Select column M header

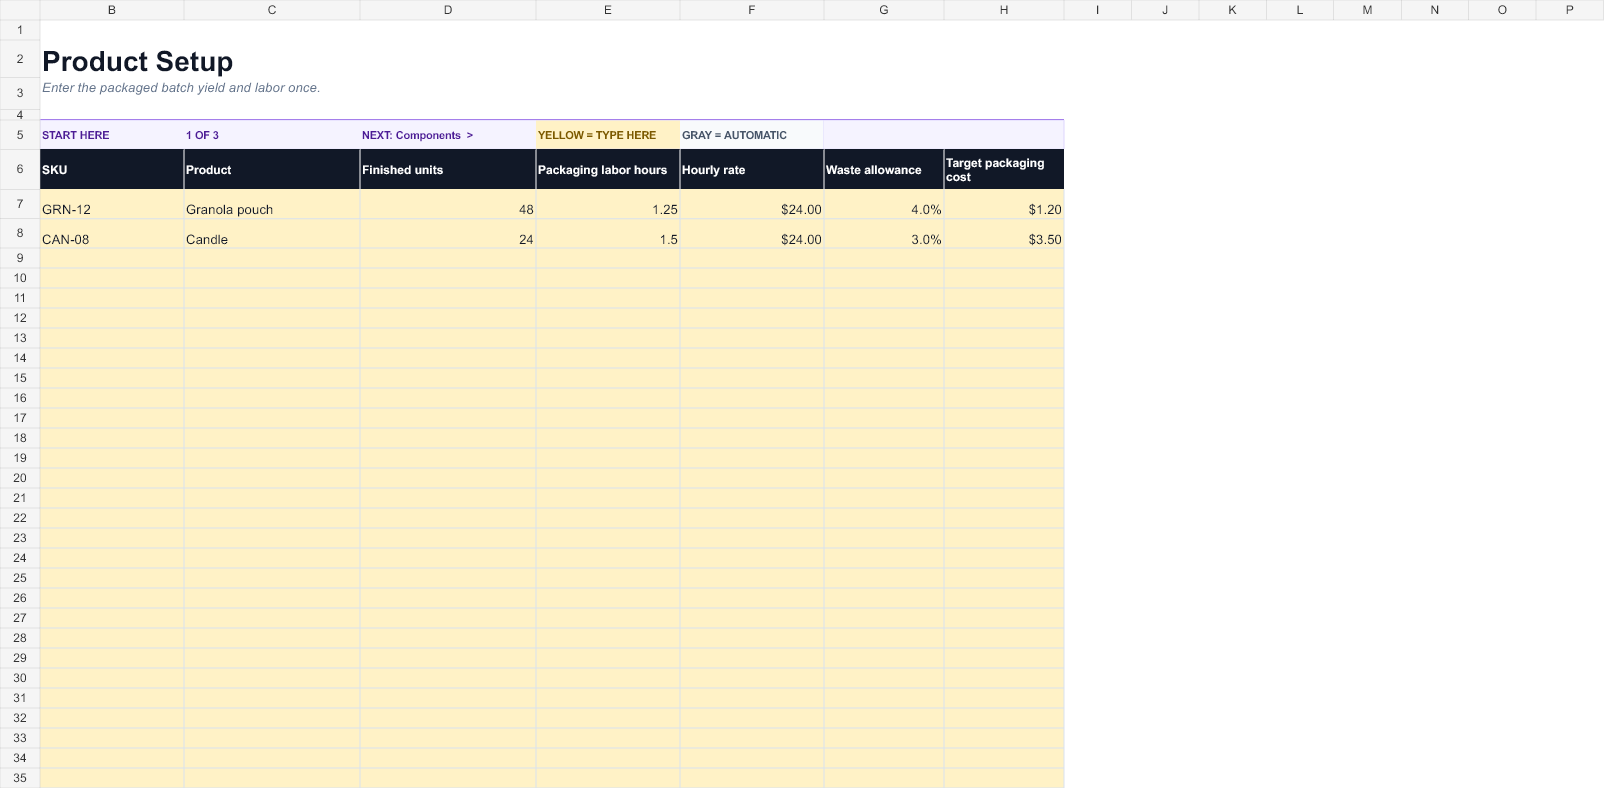(1367, 10)
